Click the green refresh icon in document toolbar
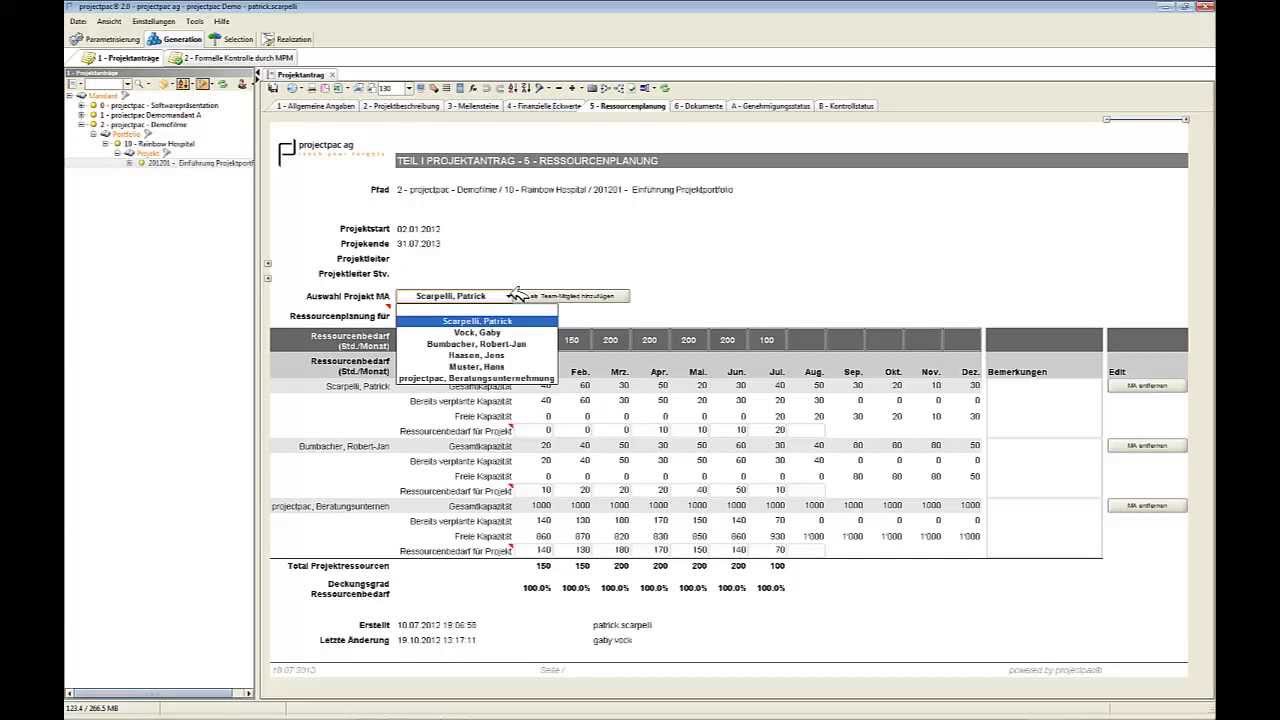The width and height of the screenshot is (1280, 720). [x=665, y=88]
